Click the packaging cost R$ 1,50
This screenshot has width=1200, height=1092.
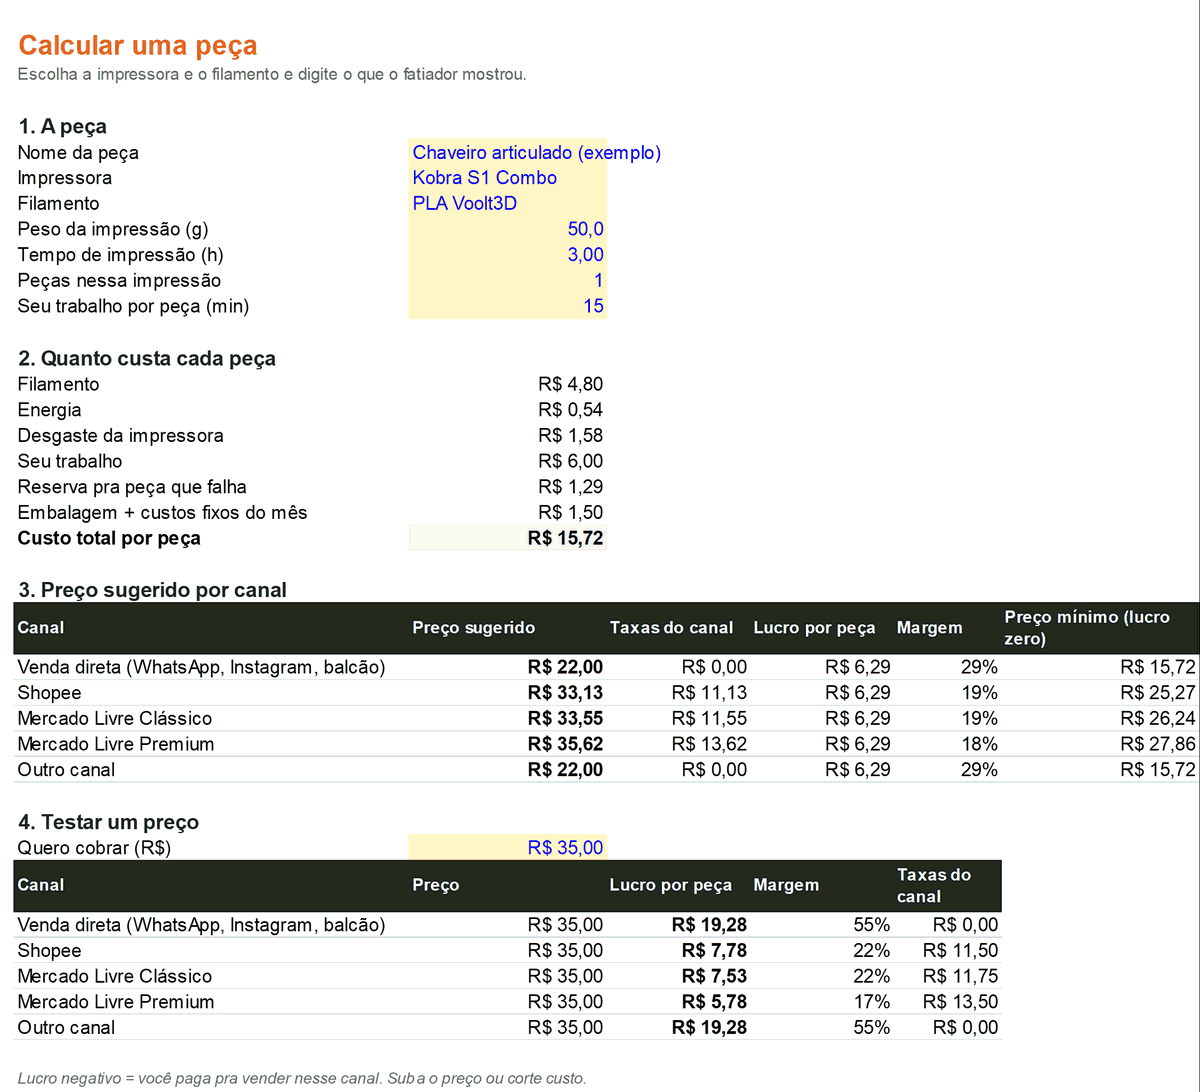click(570, 512)
